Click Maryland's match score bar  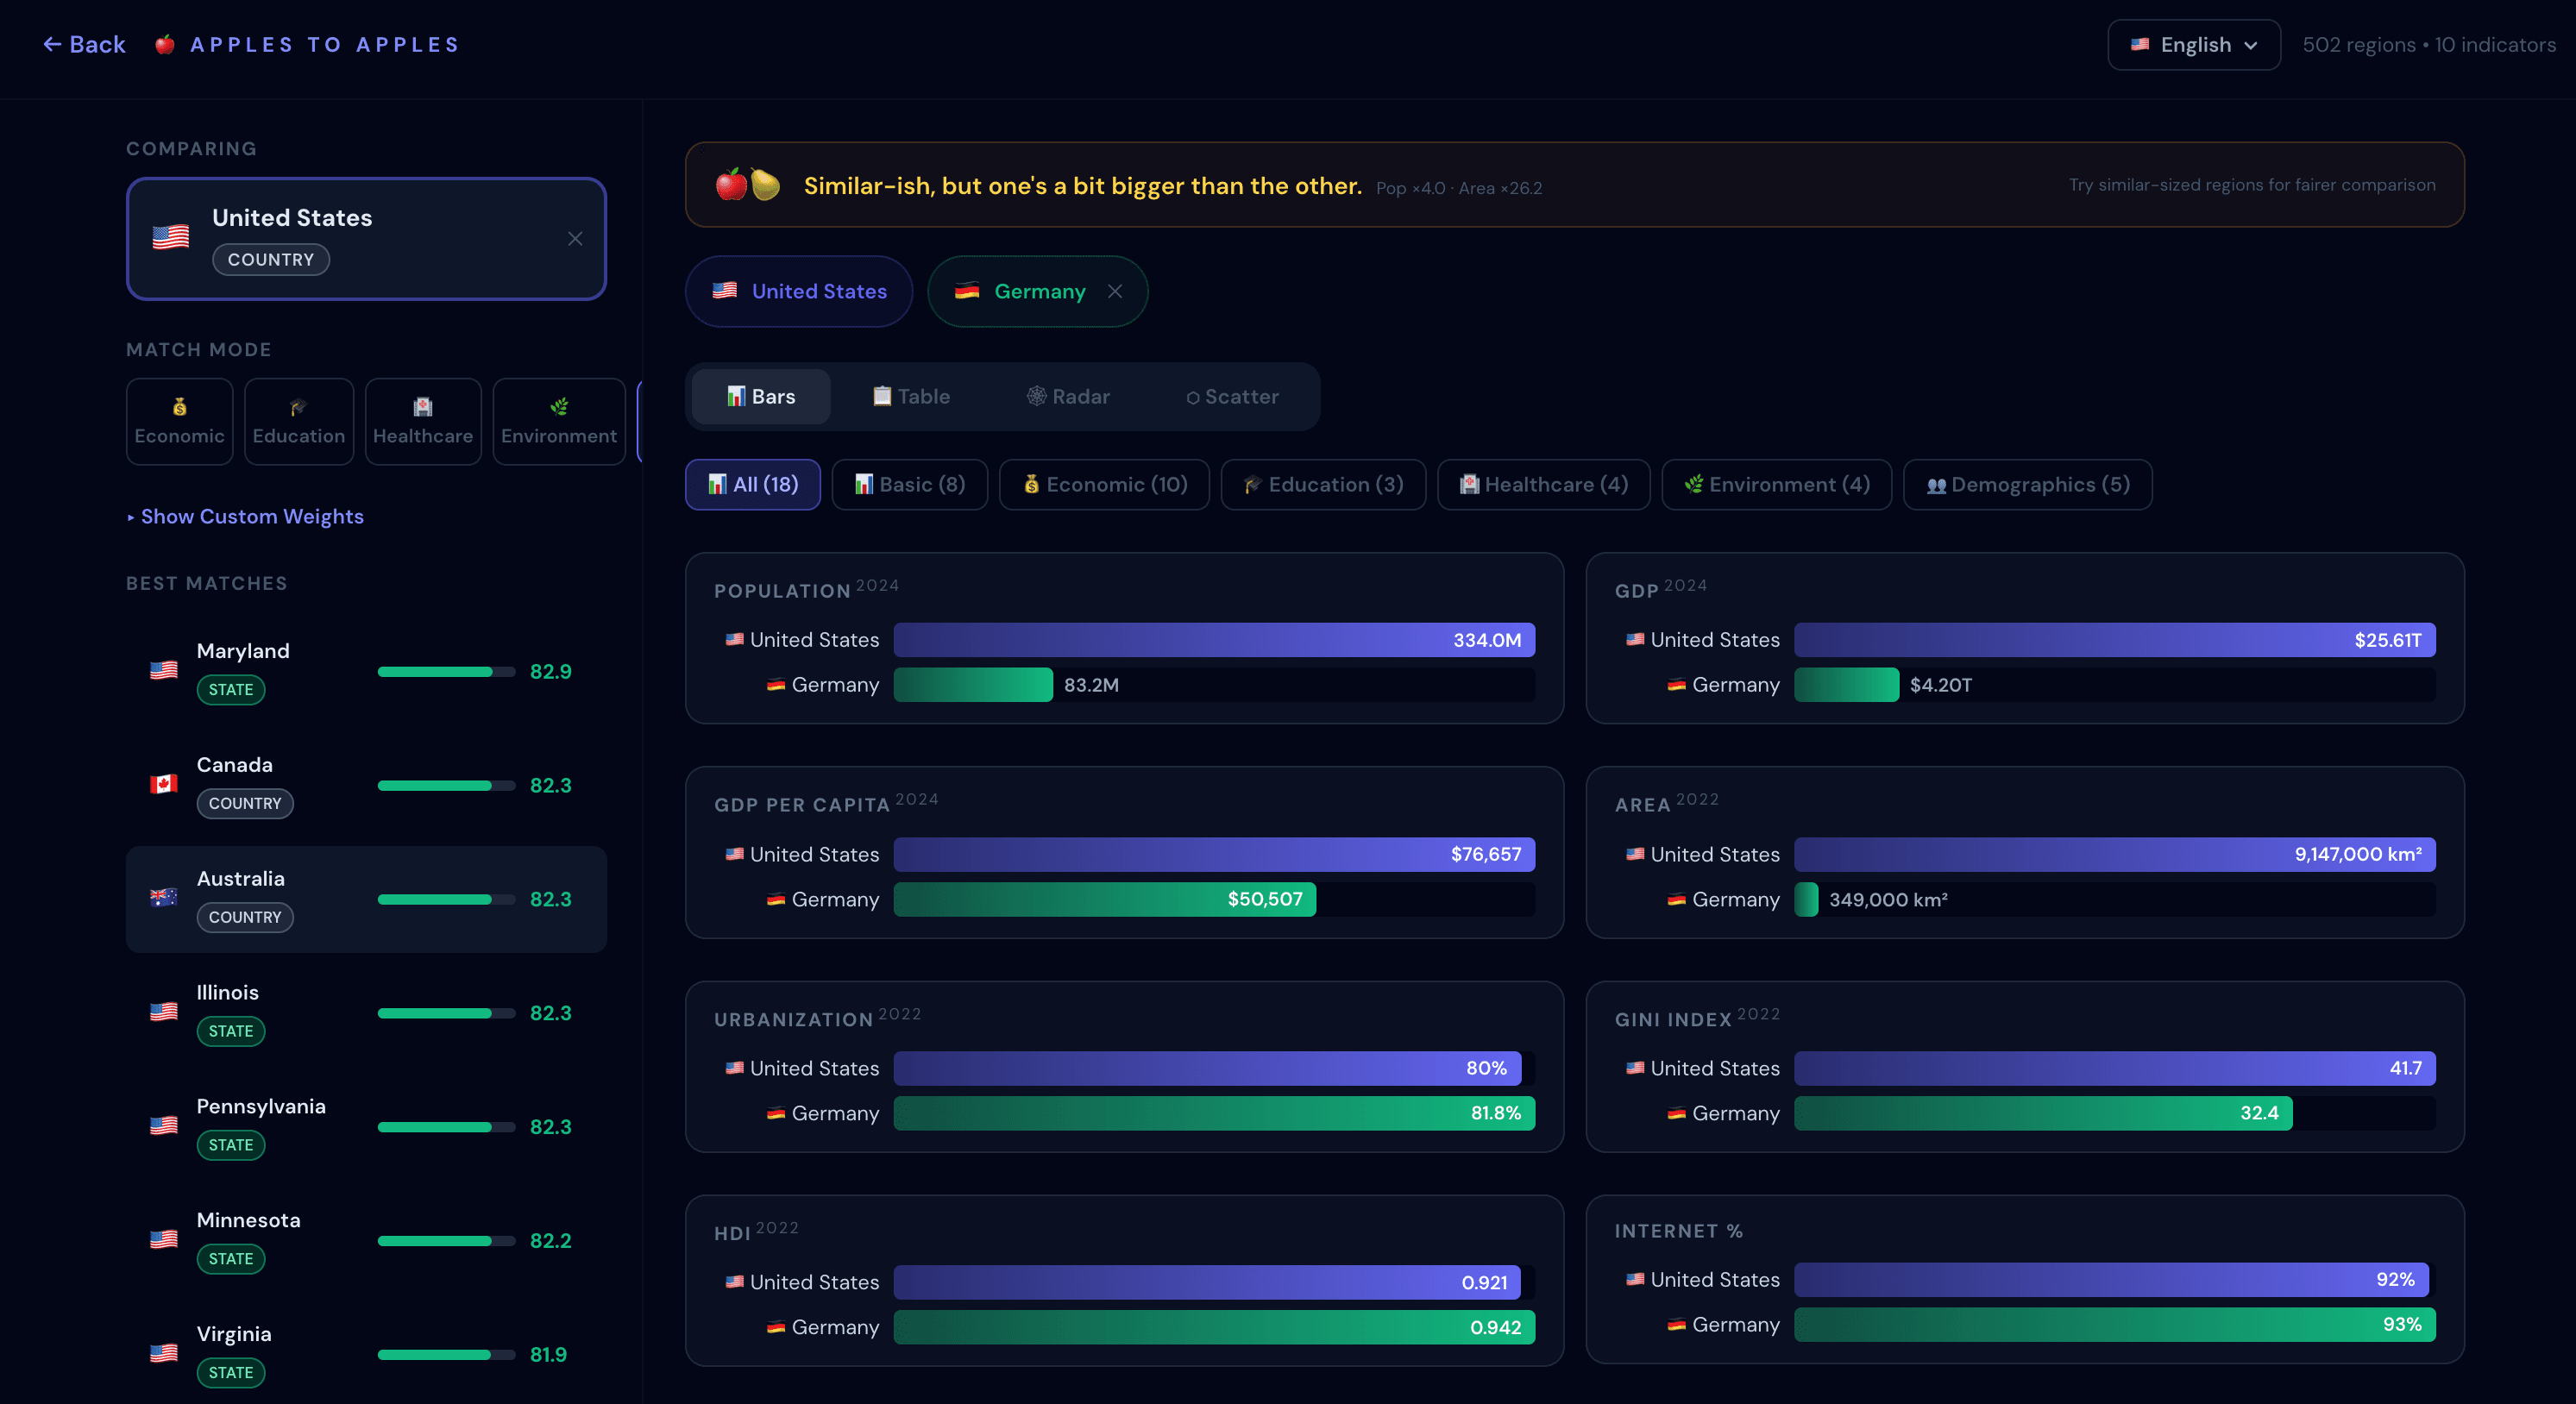[x=446, y=671]
